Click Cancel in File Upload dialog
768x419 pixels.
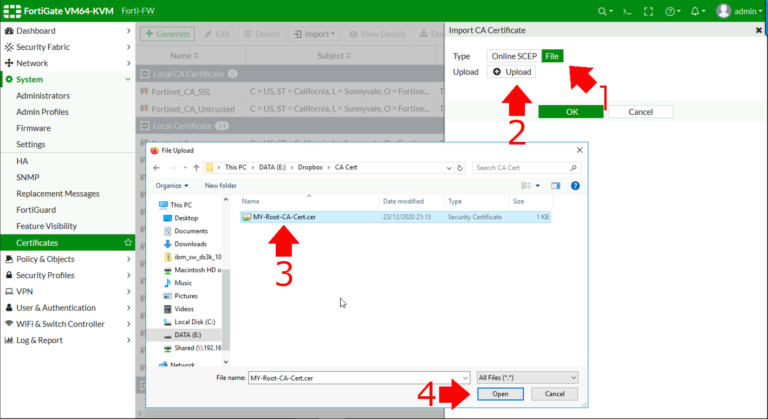pyautogui.click(x=554, y=394)
